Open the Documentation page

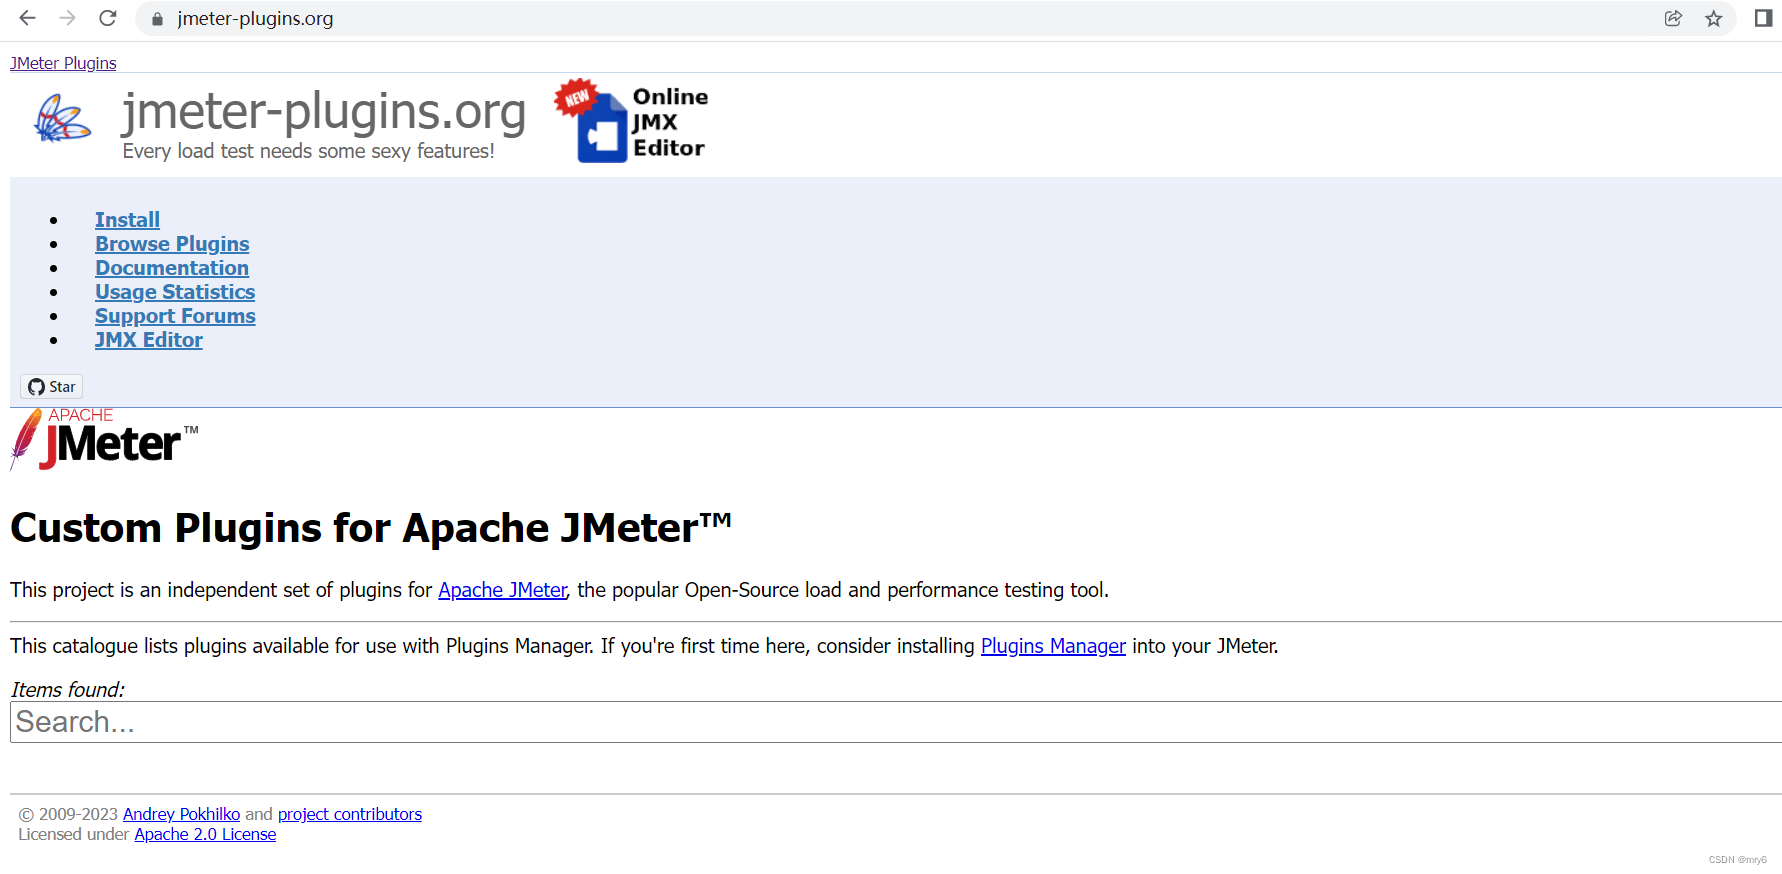click(x=172, y=268)
